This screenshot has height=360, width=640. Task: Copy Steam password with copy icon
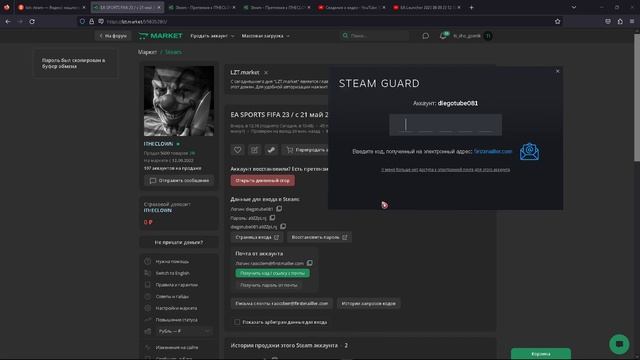click(272, 218)
